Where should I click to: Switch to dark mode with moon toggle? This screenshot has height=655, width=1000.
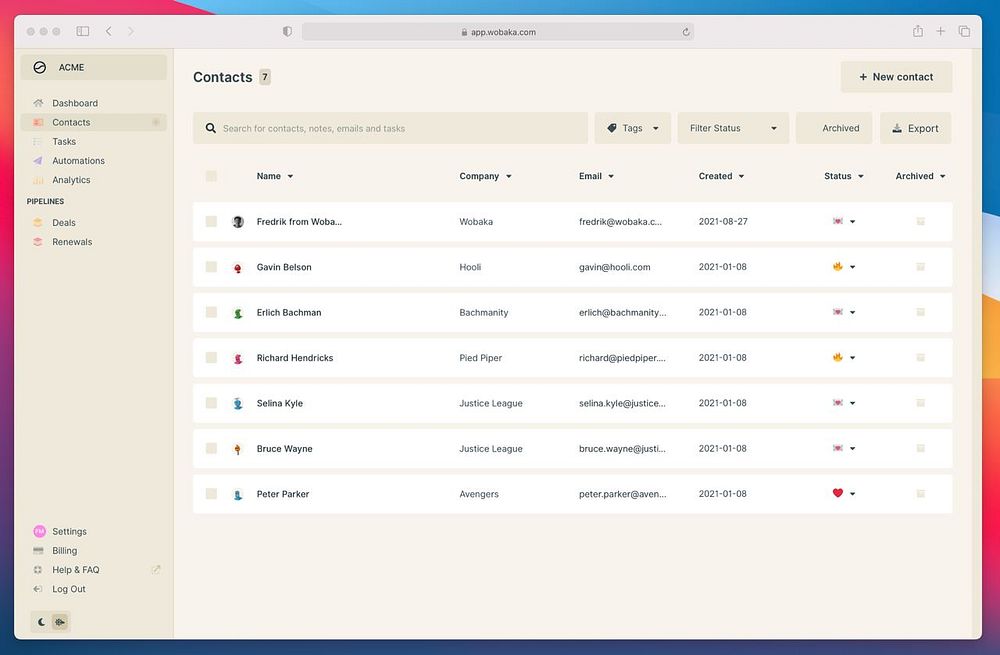coord(42,622)
